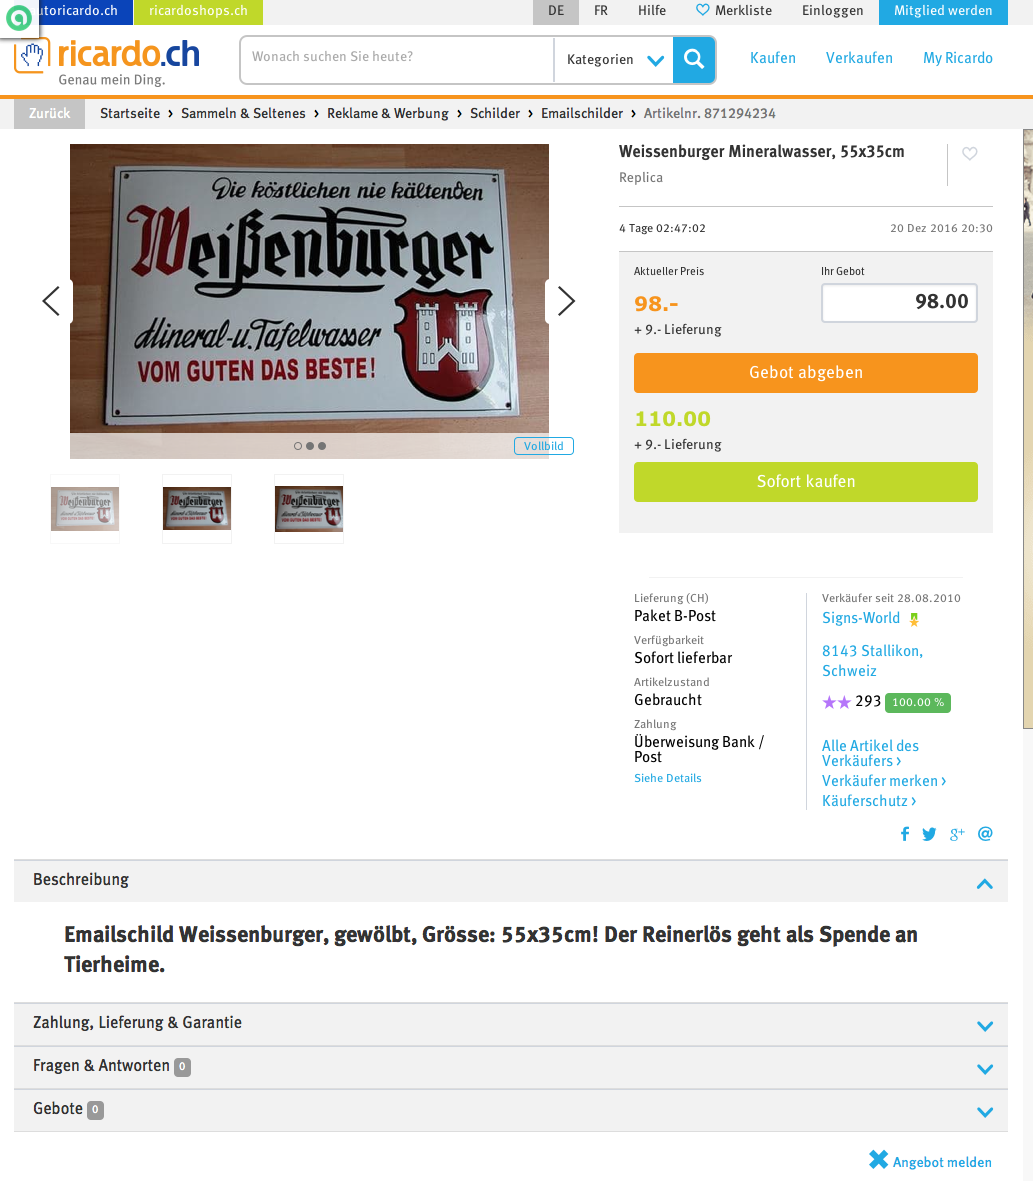Viewport: 1033px width, 1181px height.
Task: Expand Zahlung, Lieferung & Garantie section
Action: tap(510, 1024)
